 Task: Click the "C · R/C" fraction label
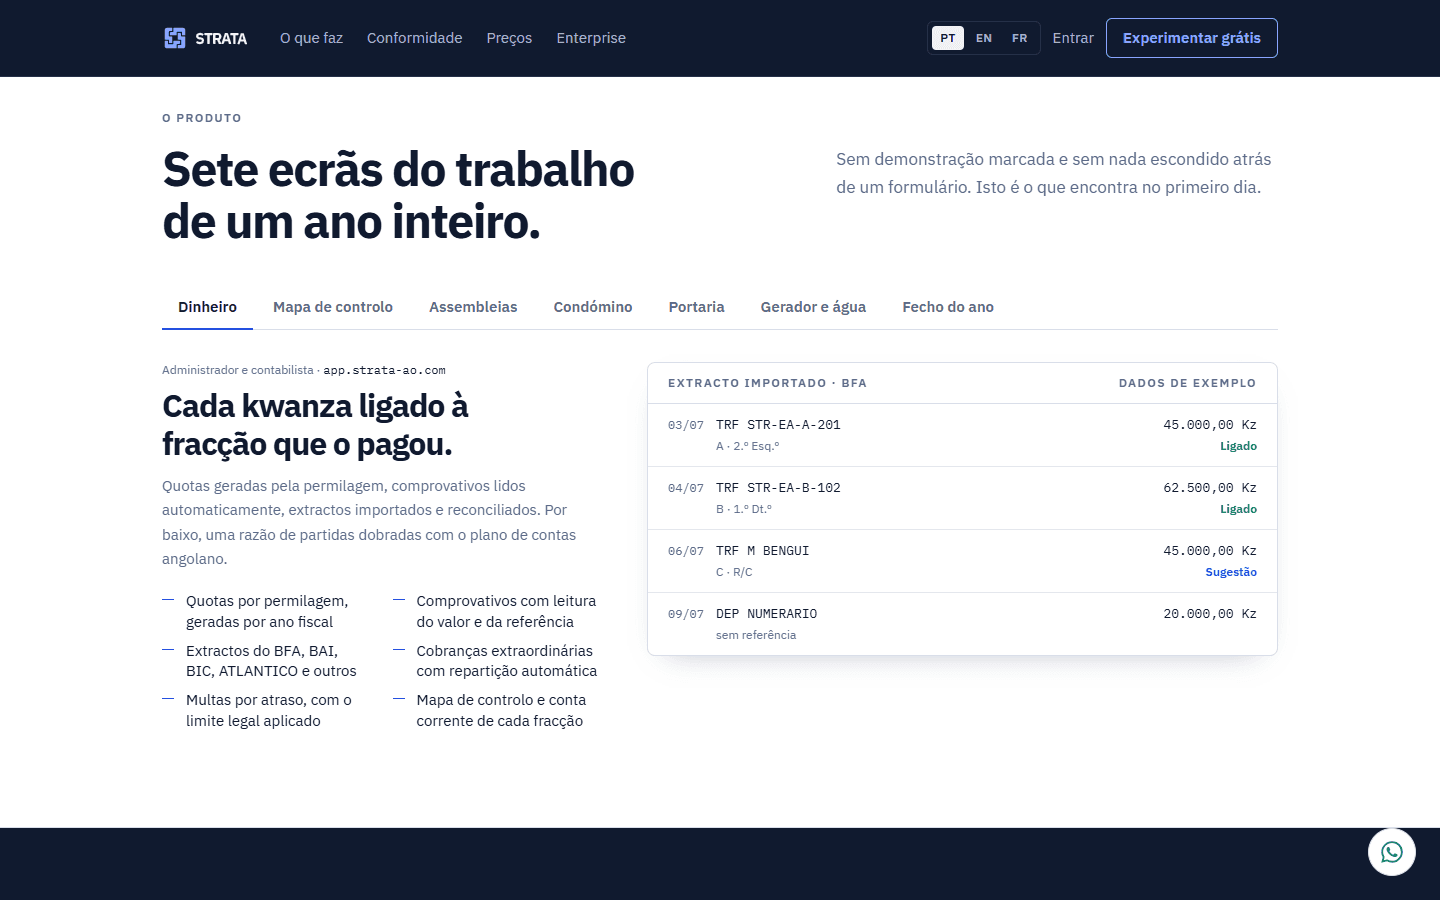tap(734, 572)
